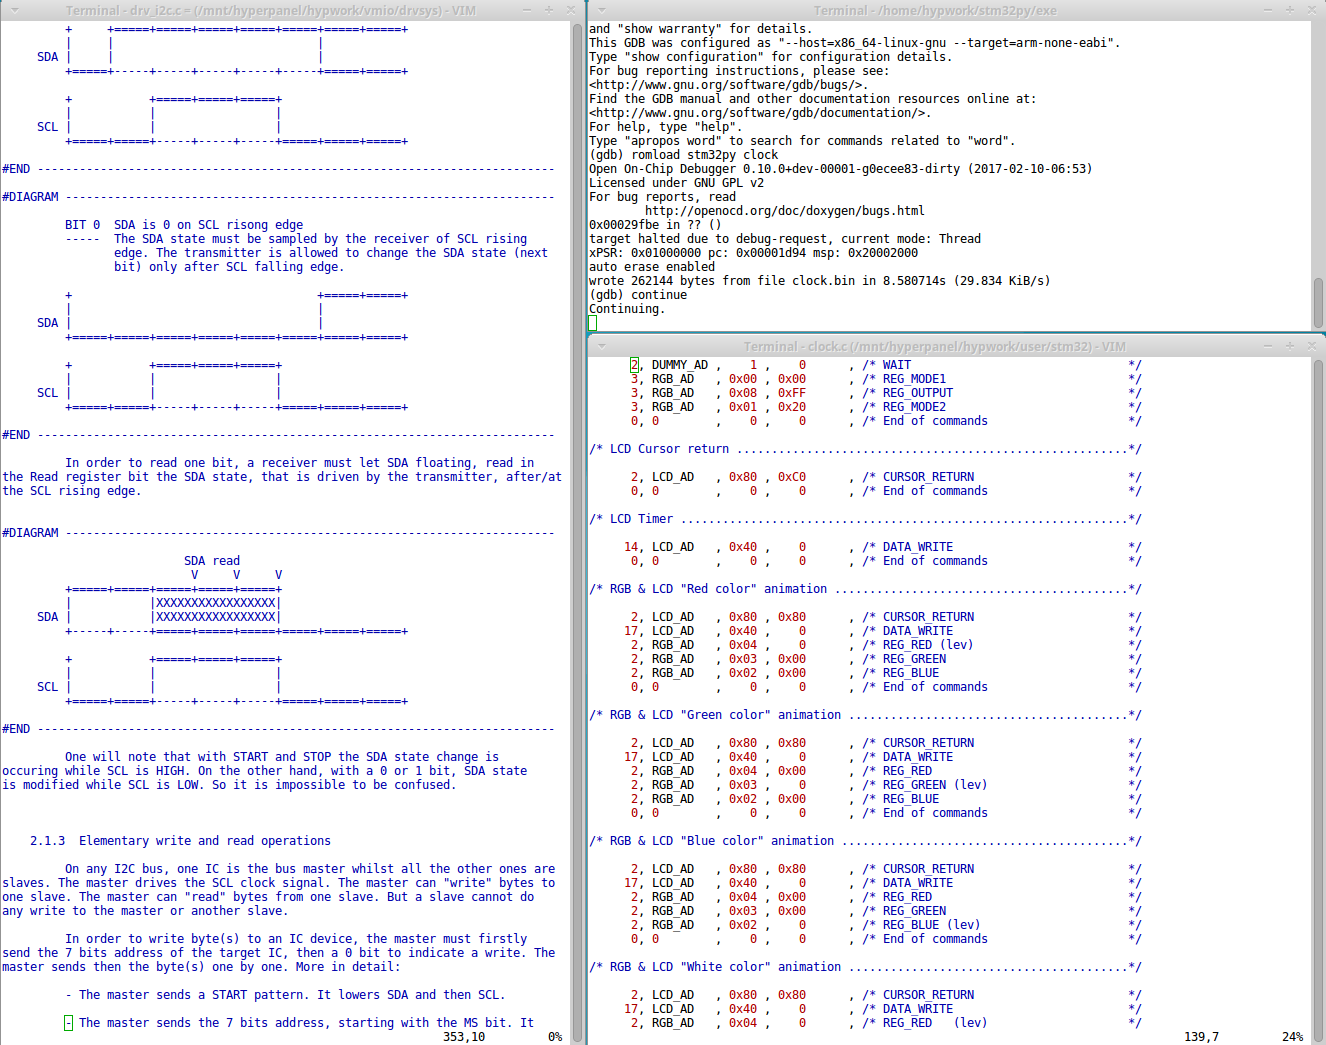Click the scrollbar of the clock.c VIM window

point(1318,700)
